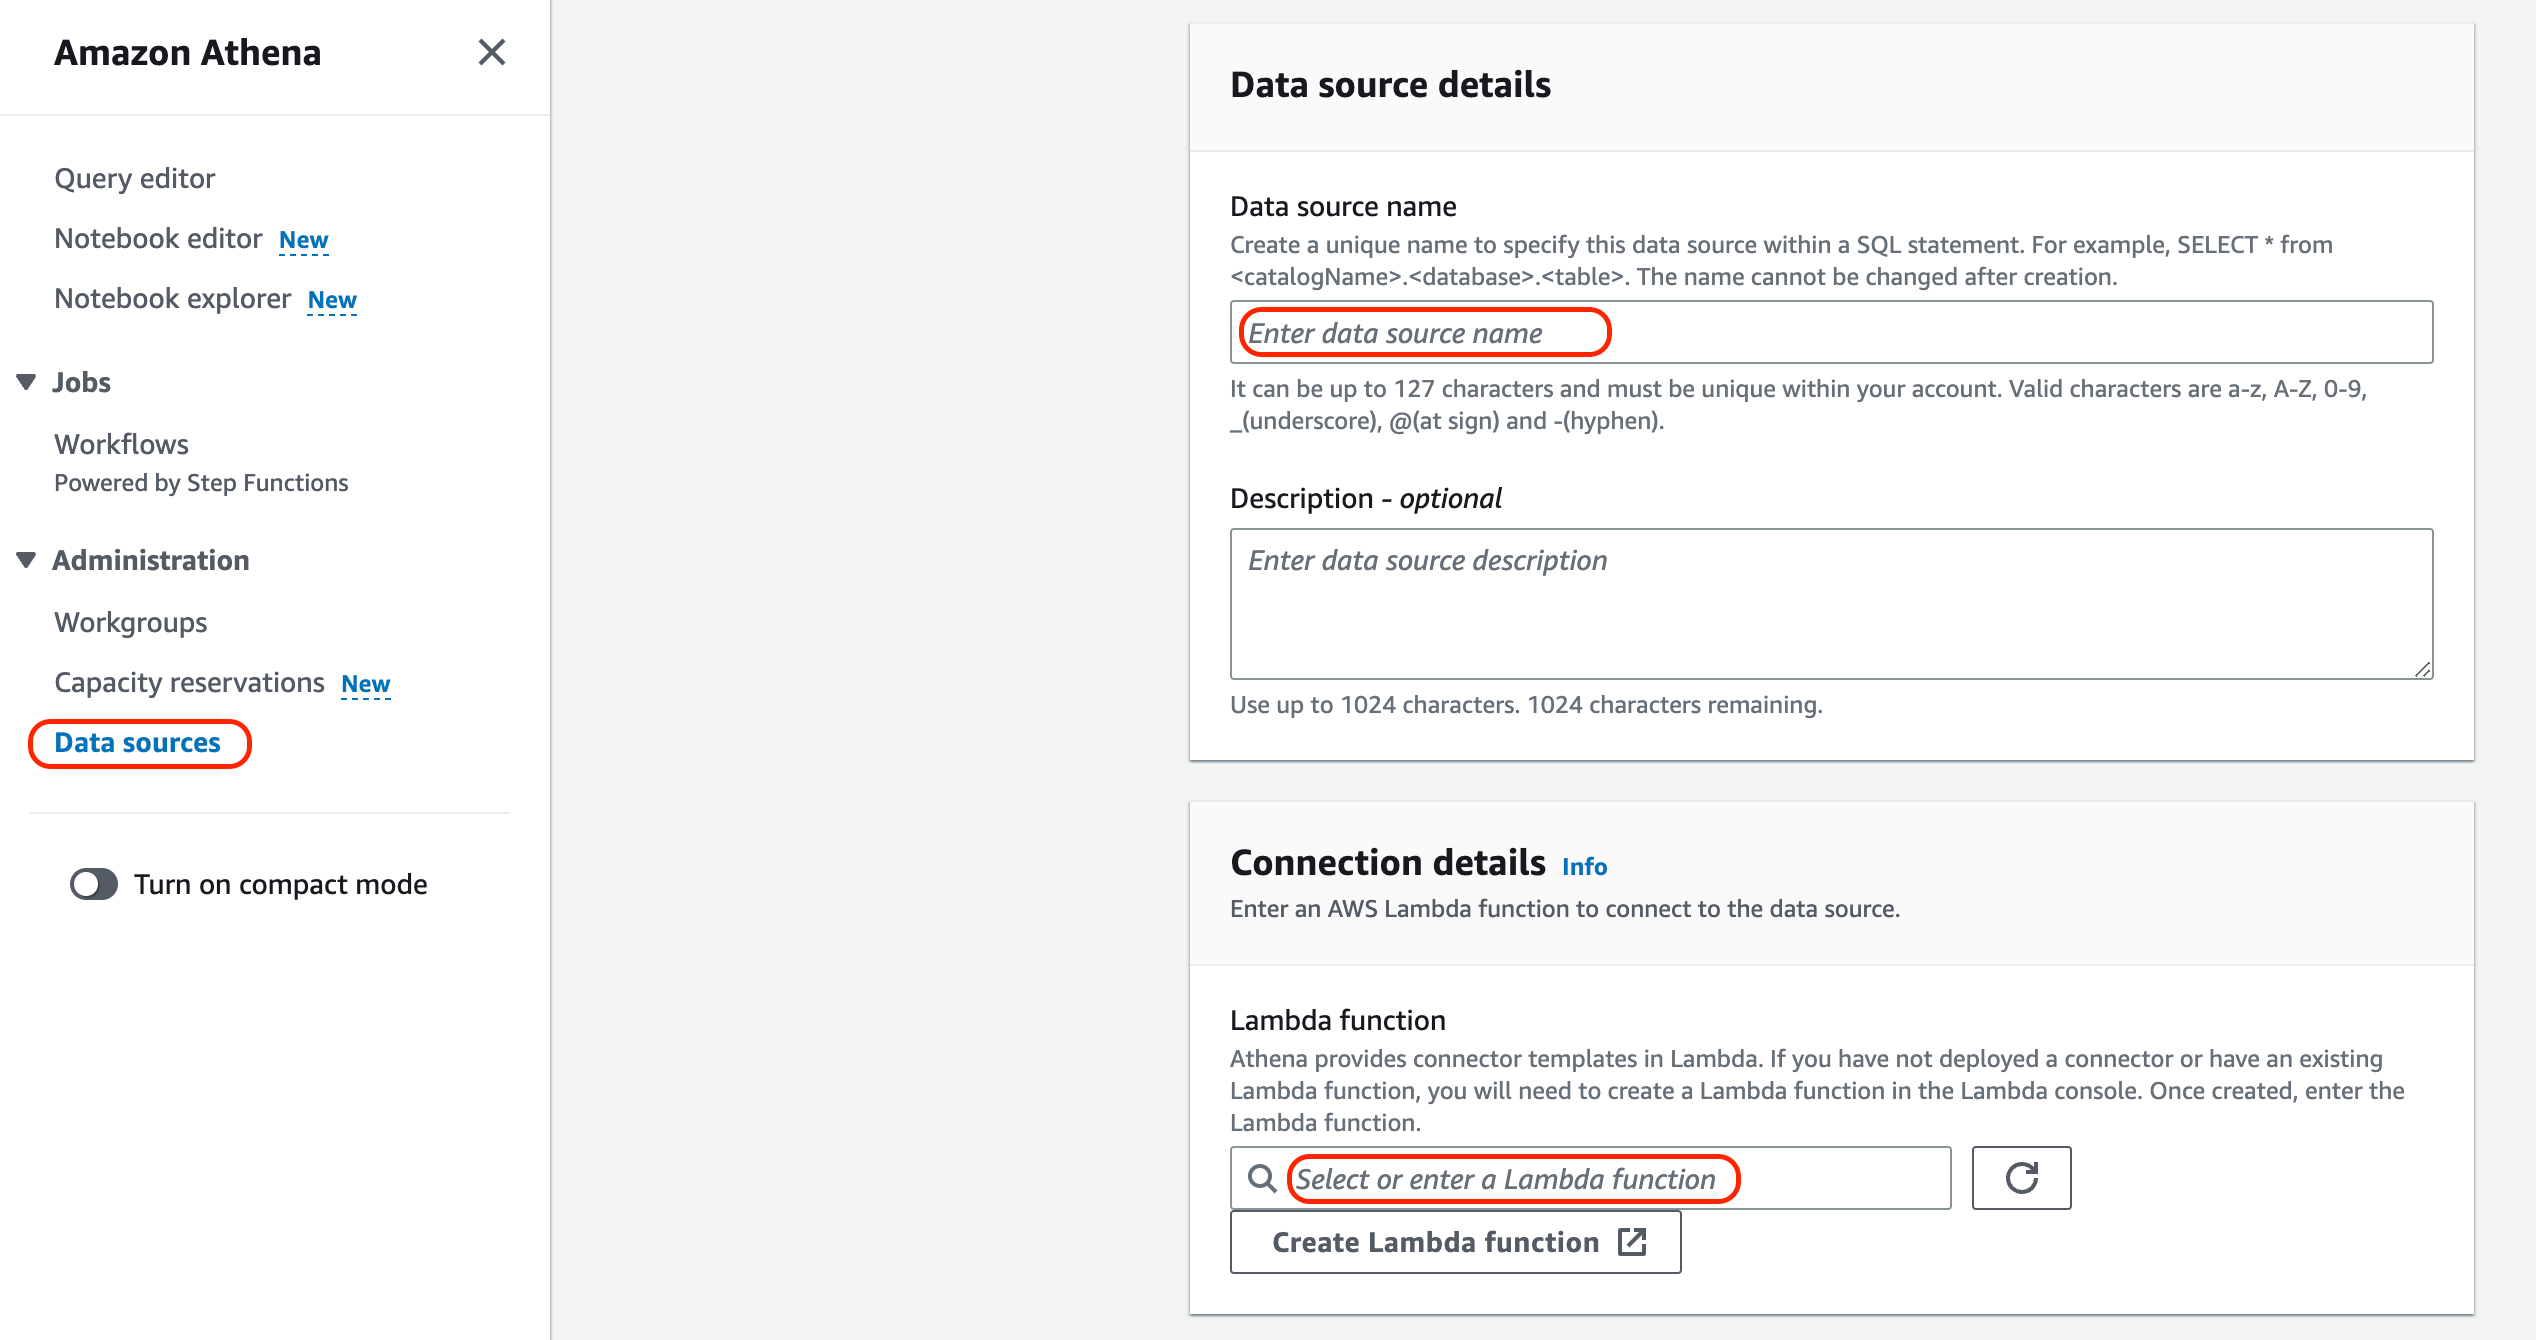Screen dimensions: 2536x1340
Task: Click the Lambda search magnifier icon
Action: (1262, 1178)
